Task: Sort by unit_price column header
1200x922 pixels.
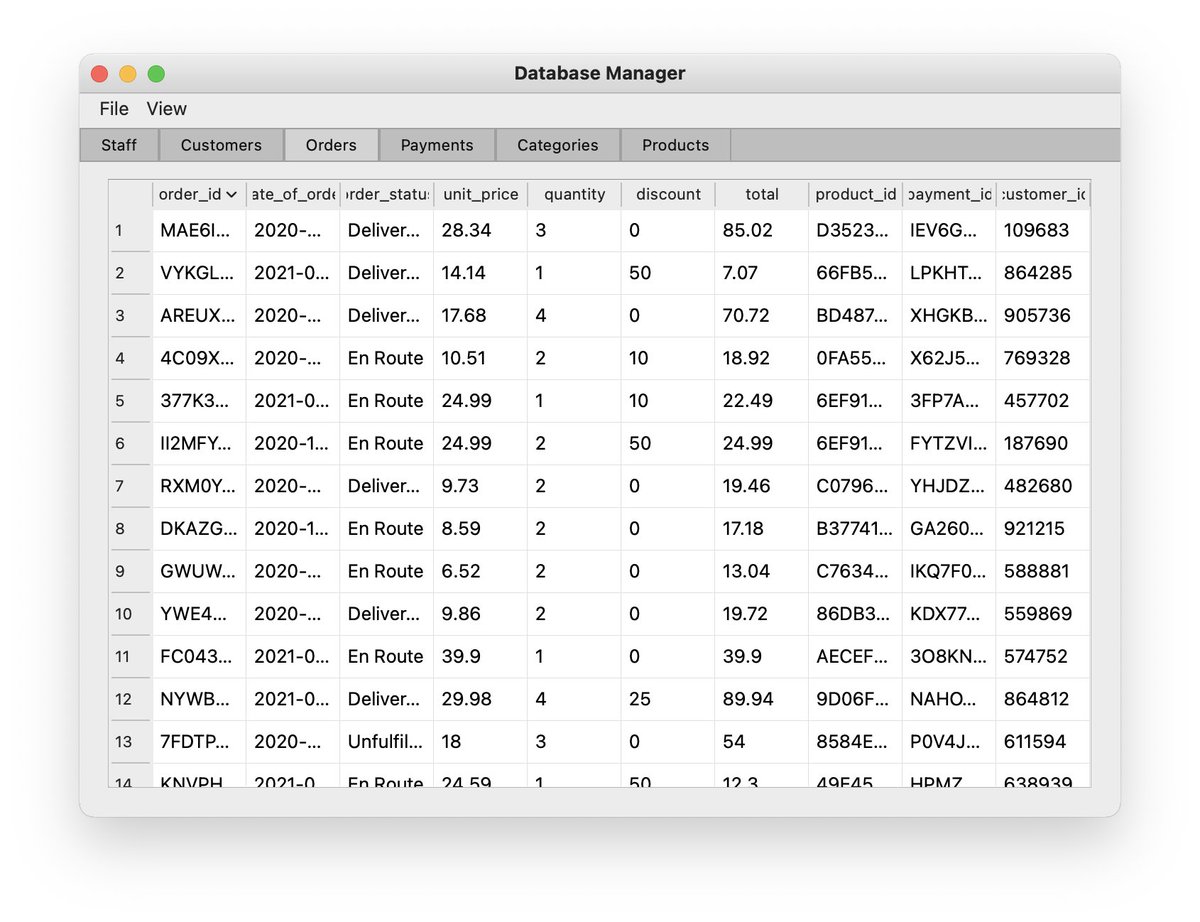Action: point(481,195)
